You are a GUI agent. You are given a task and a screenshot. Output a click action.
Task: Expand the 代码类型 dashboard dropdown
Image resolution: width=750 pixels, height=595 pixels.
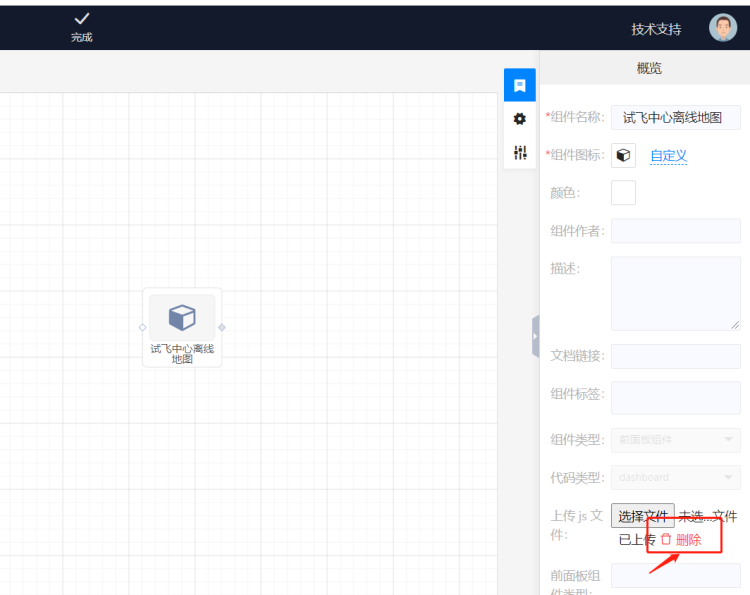tap(675, 477)
